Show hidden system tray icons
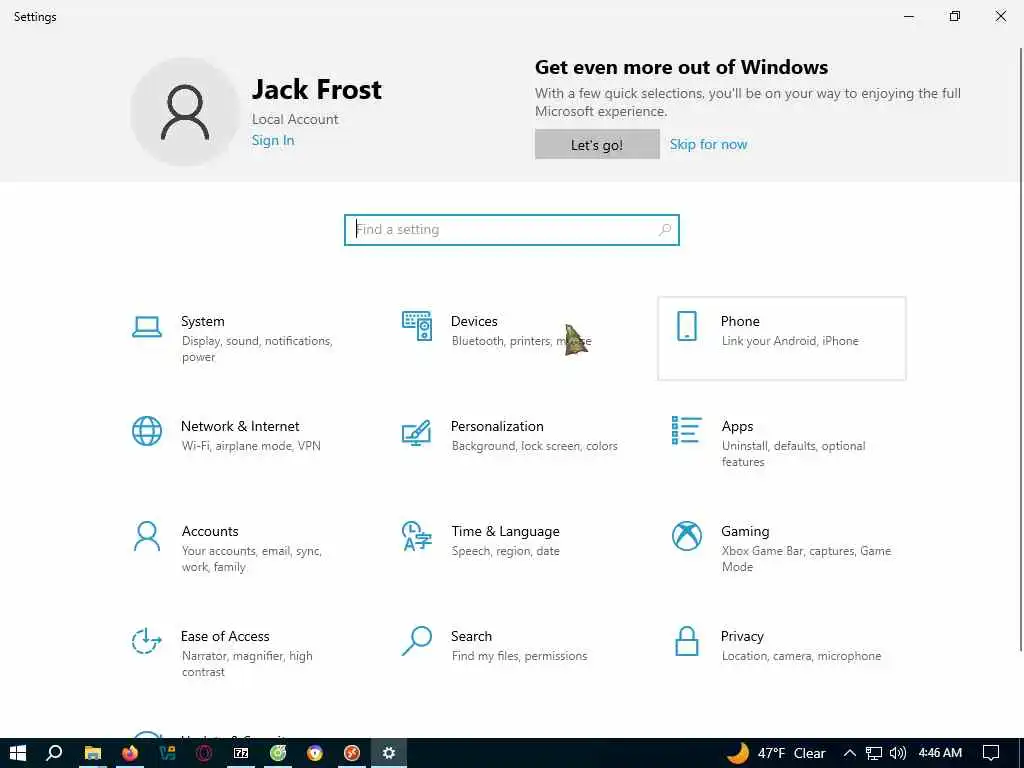Screen dimensions: 1024x768 [850, 753]
